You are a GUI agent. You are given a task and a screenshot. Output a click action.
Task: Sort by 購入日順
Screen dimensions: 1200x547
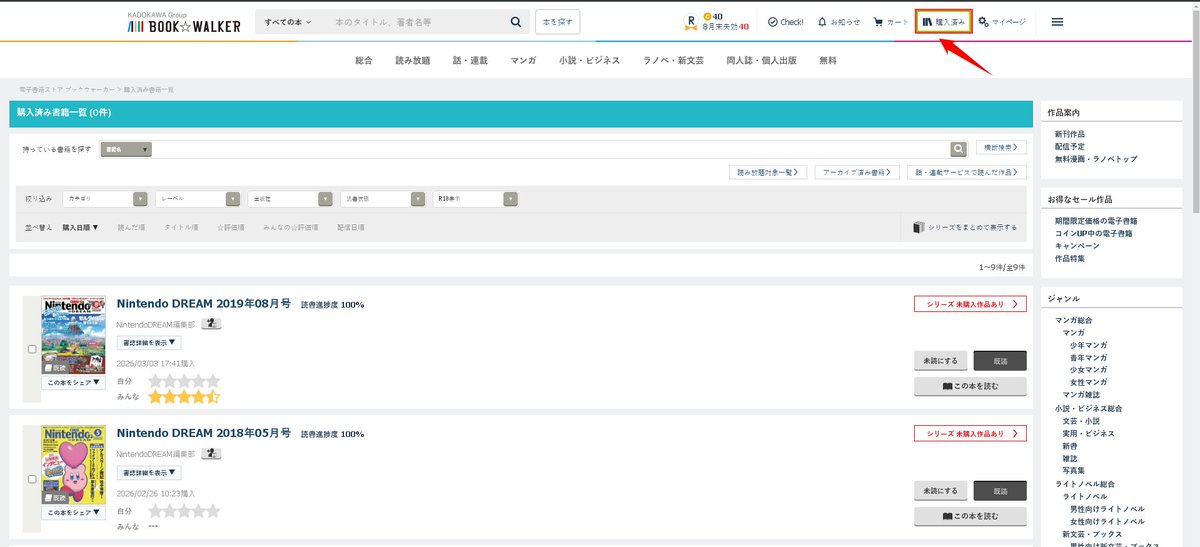[80, 227]
